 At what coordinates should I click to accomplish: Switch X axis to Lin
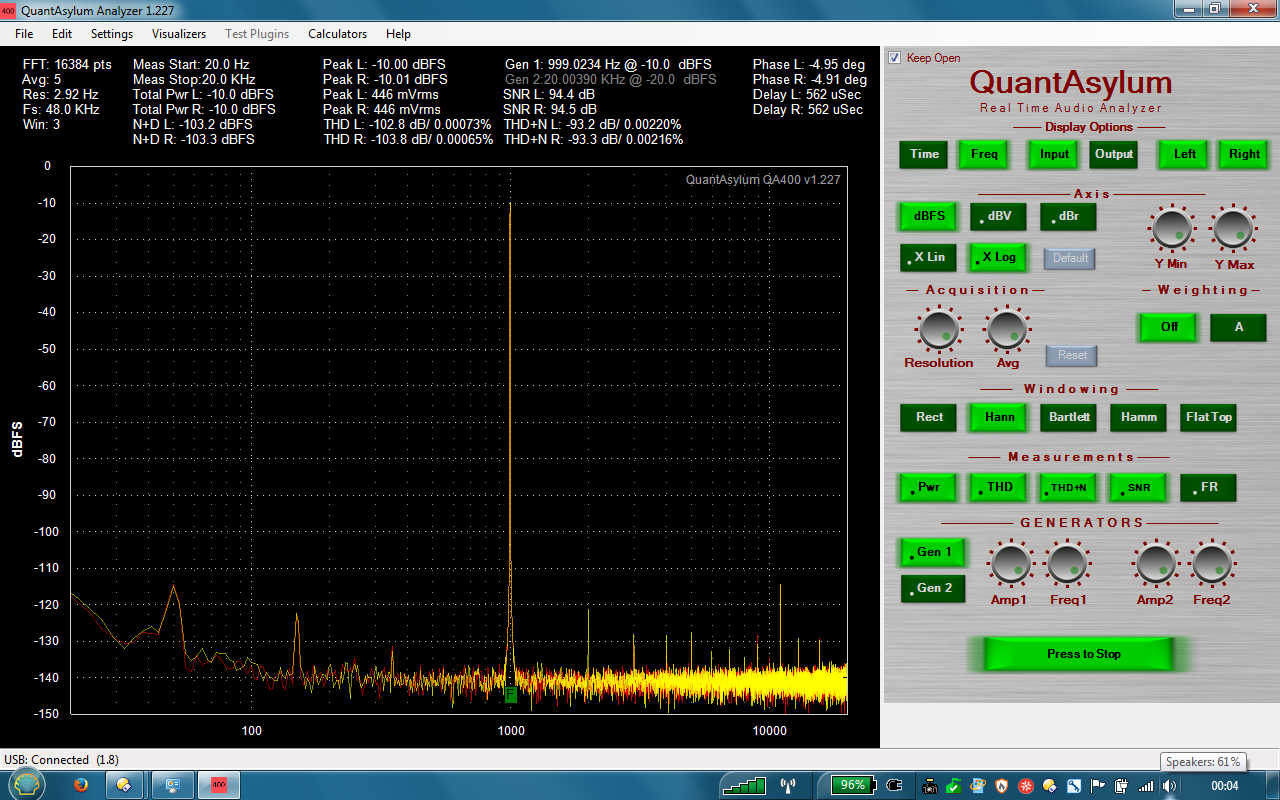[x=929, y=257]
